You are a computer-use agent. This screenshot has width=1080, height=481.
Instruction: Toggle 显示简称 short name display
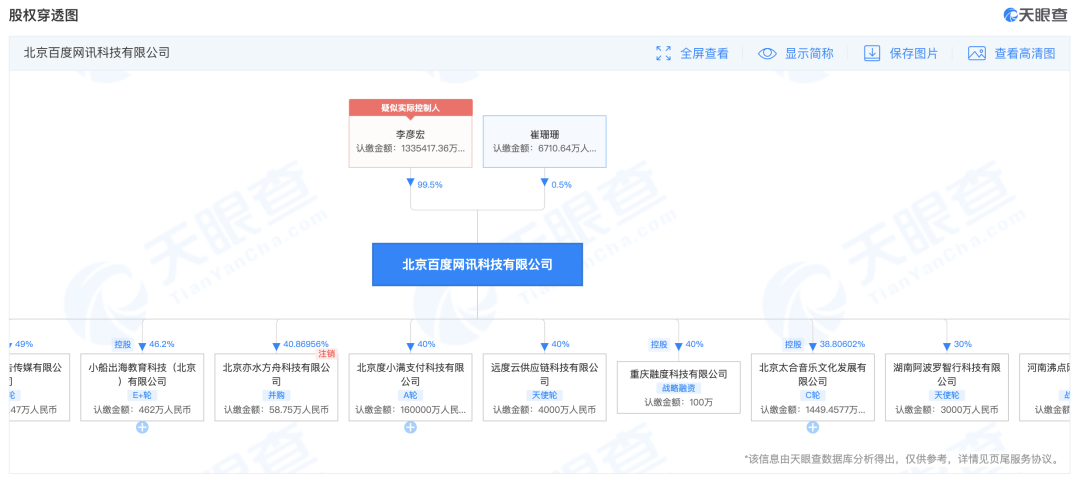(809, 53)
